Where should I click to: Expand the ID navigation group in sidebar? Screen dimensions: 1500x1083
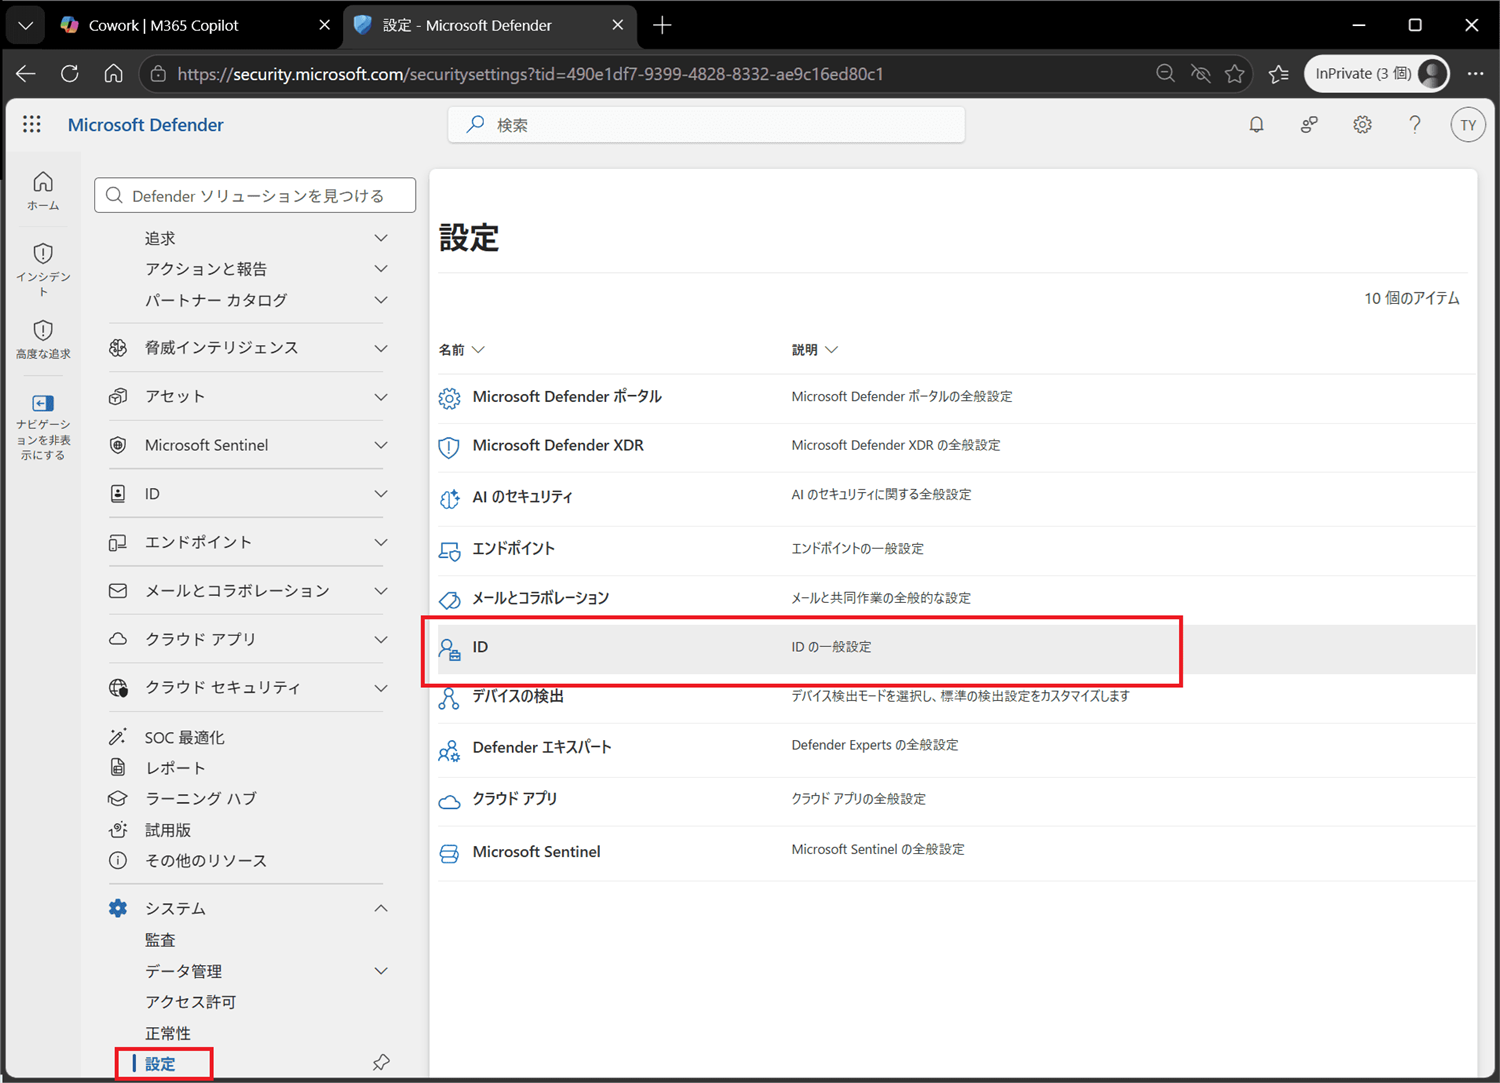380,494
